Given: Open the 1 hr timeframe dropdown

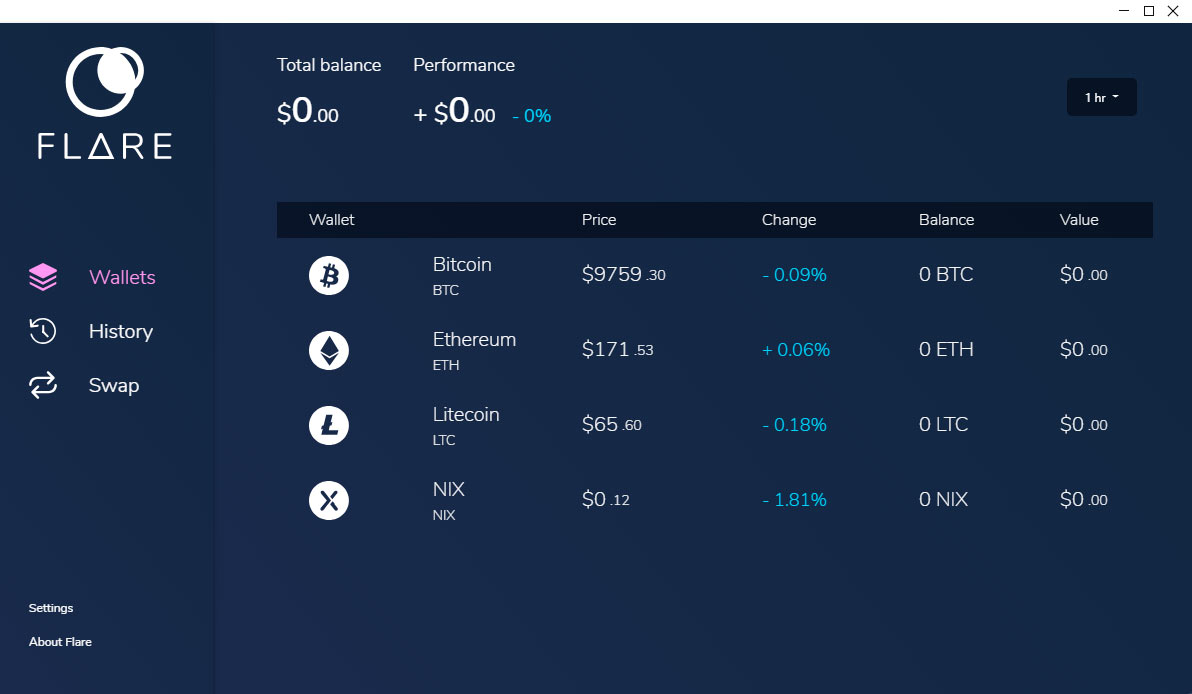Looking at the screenshot, I should pyautogui.click(x=1102, y=97).
